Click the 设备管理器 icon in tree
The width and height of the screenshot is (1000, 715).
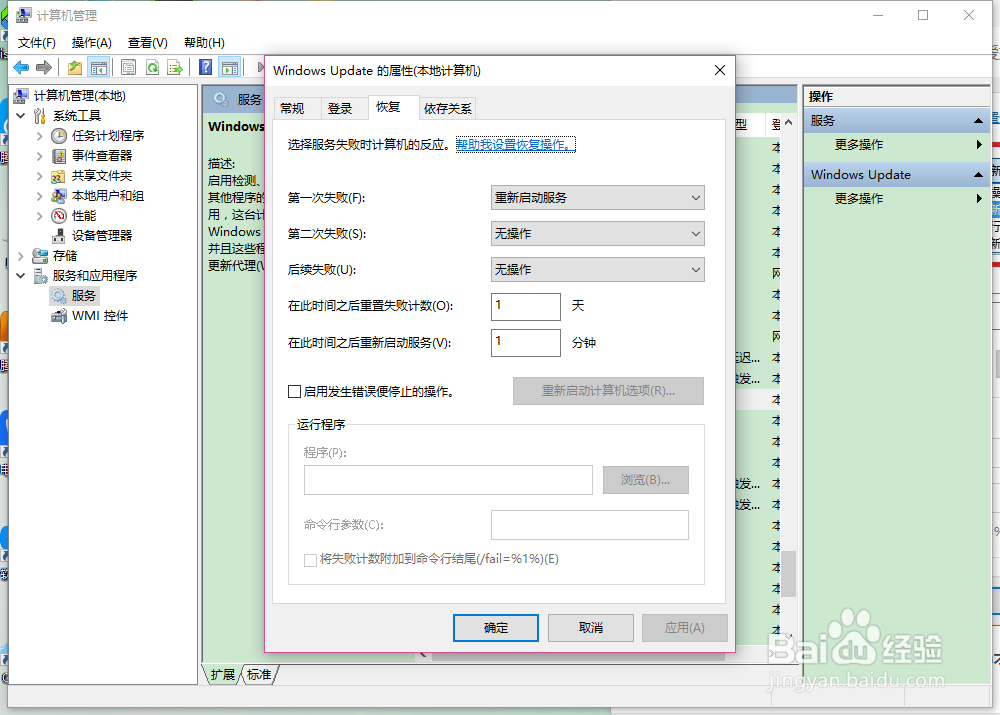click(59, 235)
